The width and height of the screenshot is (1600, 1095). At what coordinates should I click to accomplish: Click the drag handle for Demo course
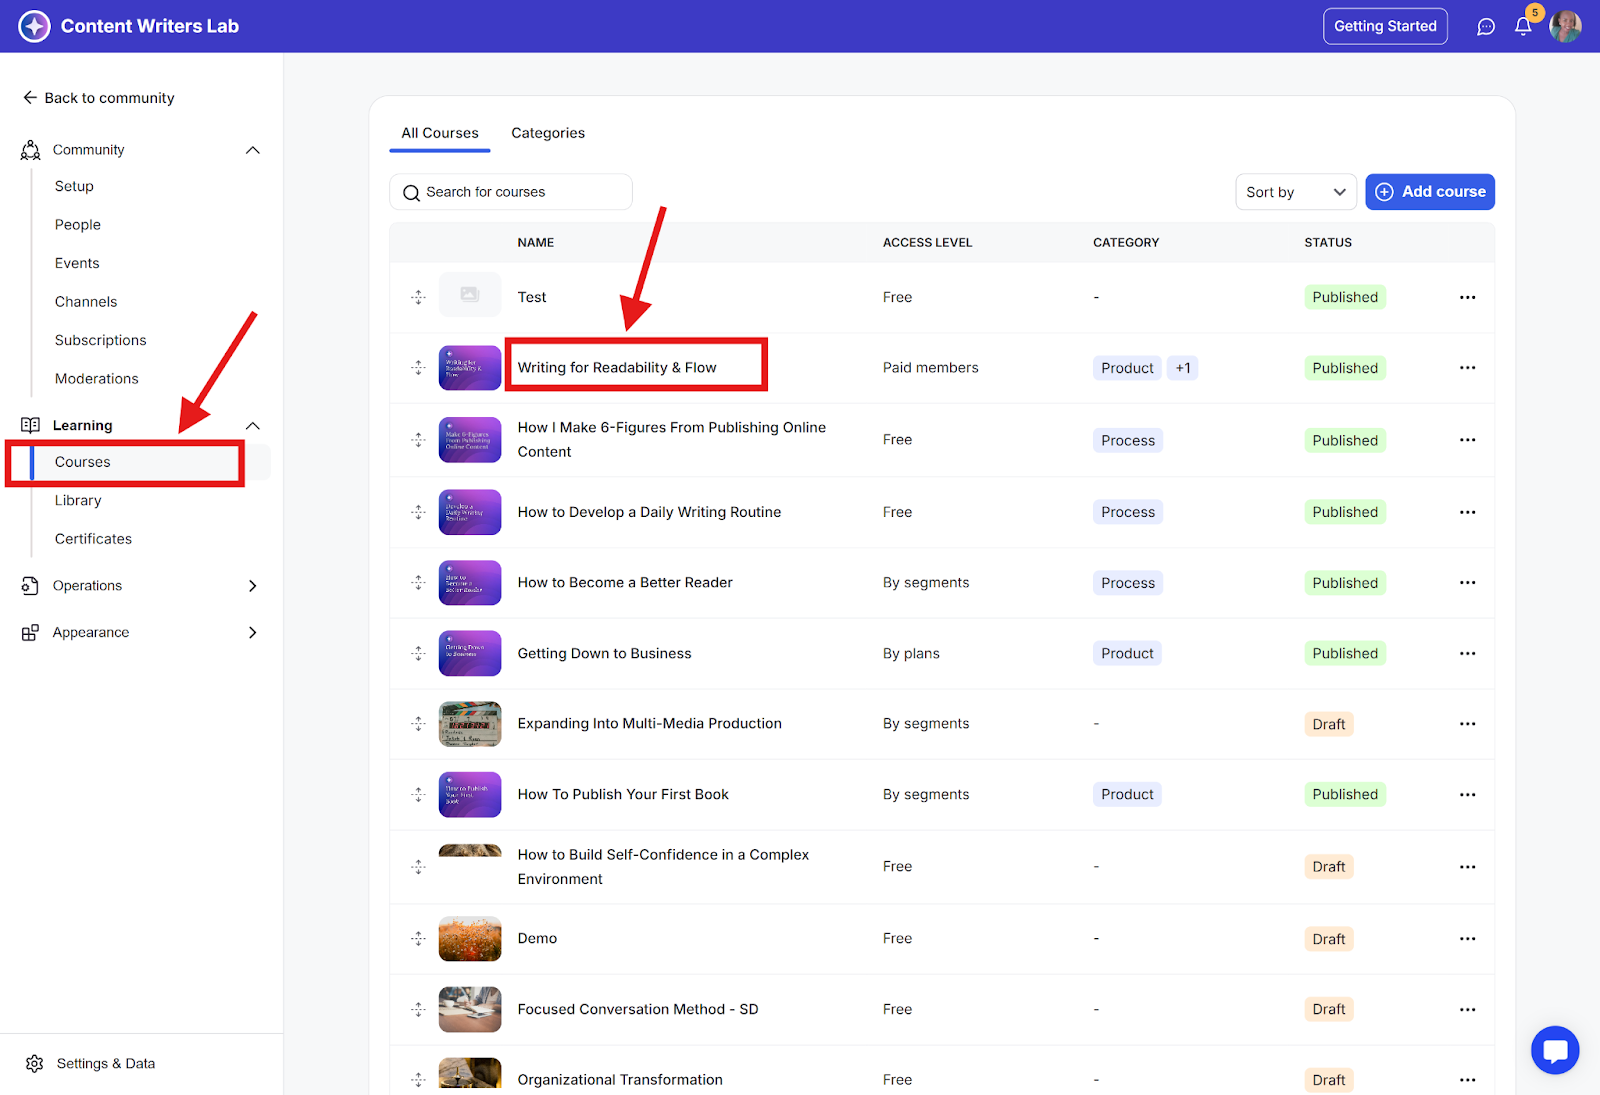[x=419, y=939]
